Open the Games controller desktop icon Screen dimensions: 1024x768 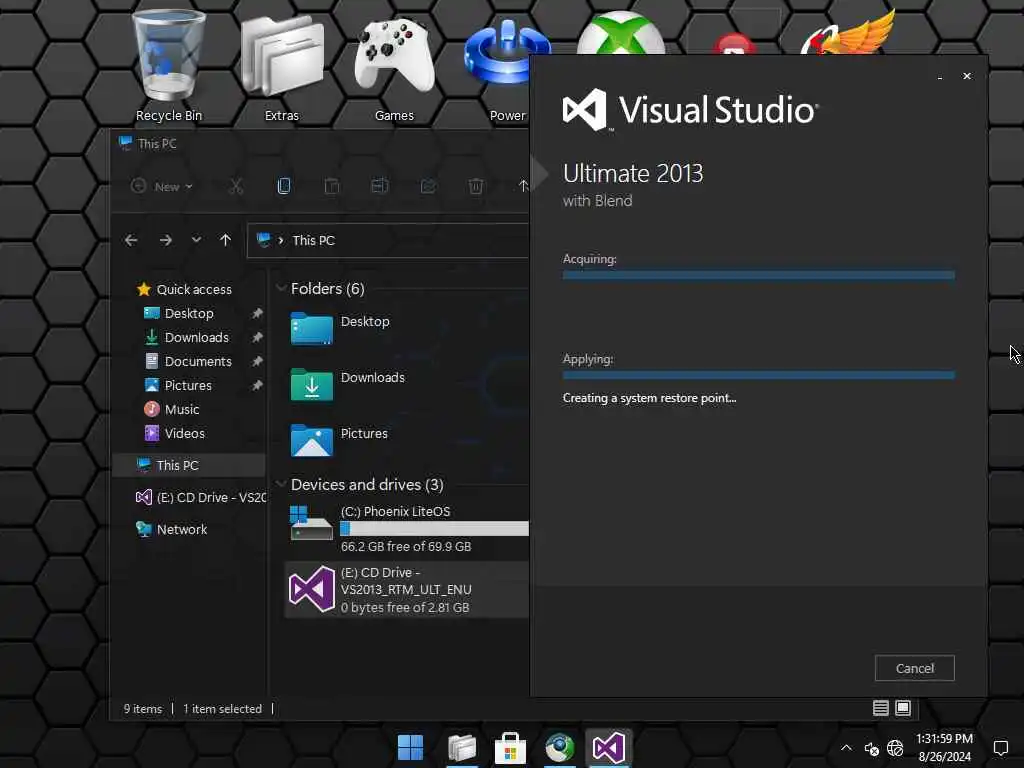click(x=394, y=65)
